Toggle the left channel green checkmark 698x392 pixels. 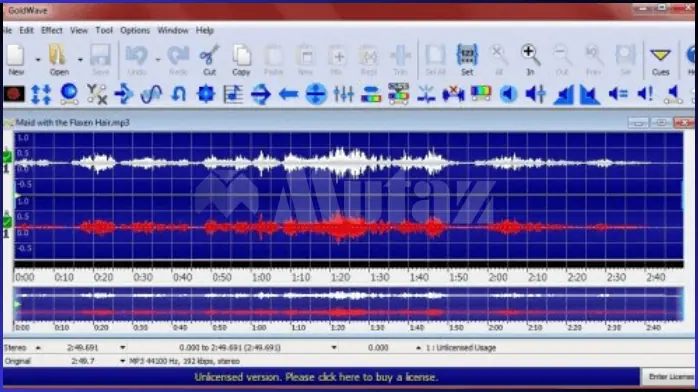click(7, 157)
